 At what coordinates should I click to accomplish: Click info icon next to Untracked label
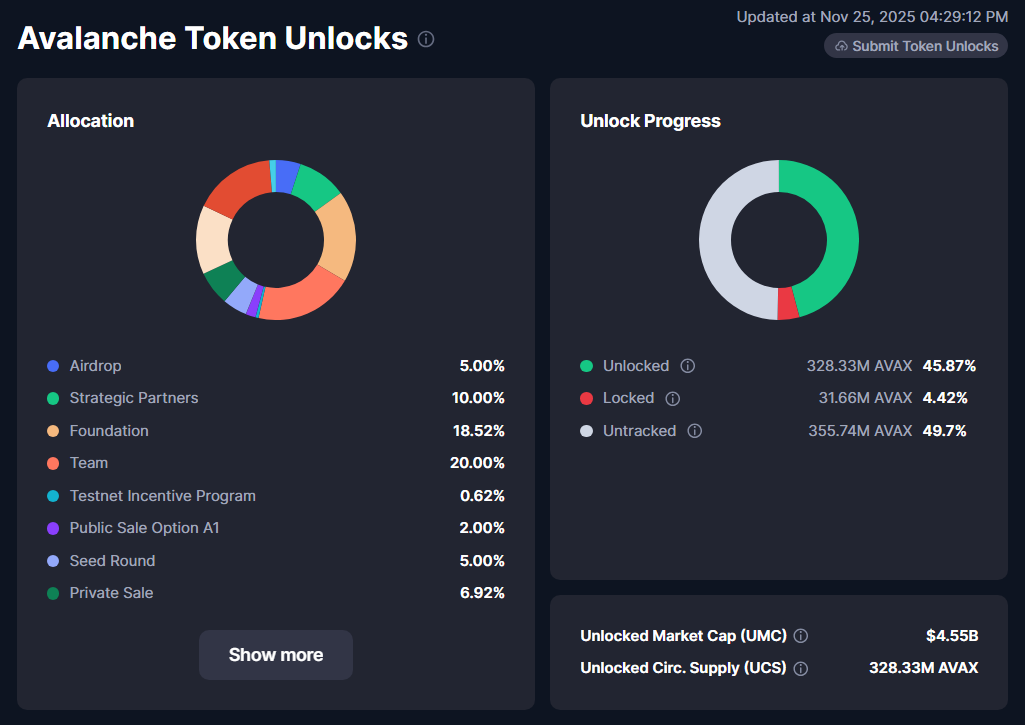pyautogui.click(x=695, y=431)
